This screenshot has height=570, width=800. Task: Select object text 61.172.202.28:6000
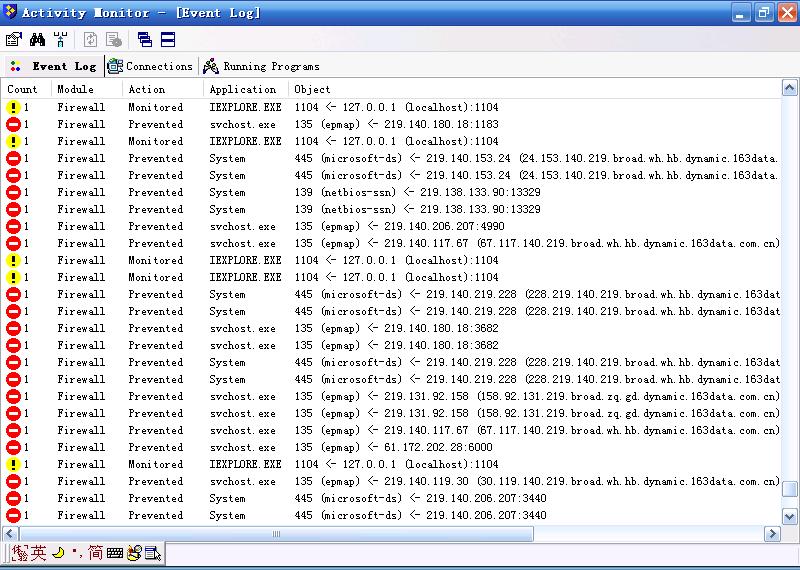pyautogui.click(x=393, y=447)
